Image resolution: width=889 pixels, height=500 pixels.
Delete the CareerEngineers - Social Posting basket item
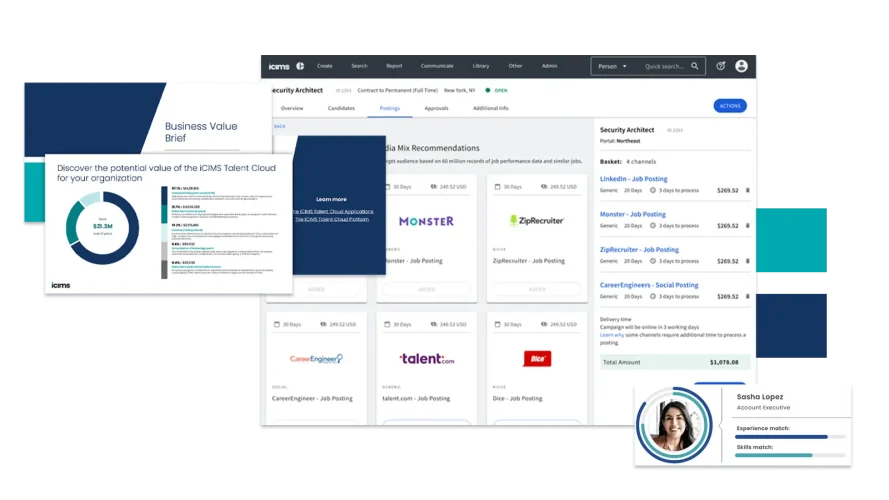pos(747,296)
